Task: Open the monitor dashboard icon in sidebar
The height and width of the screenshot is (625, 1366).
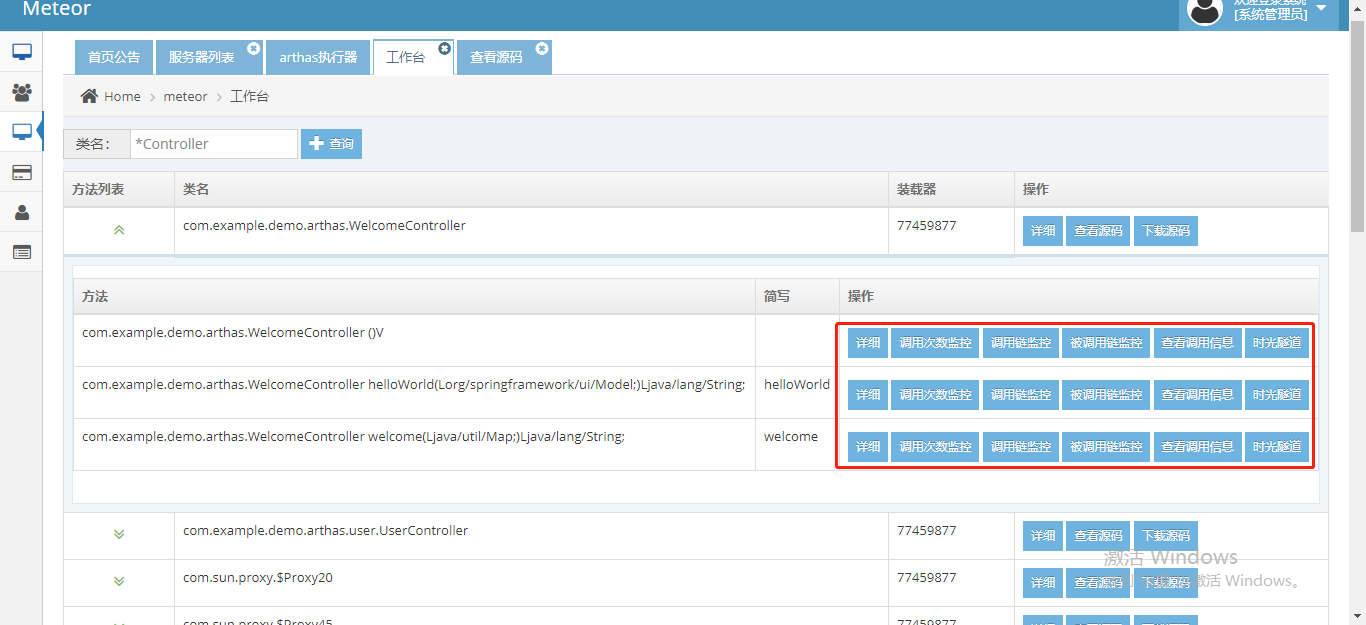Action: click(22, 51)
